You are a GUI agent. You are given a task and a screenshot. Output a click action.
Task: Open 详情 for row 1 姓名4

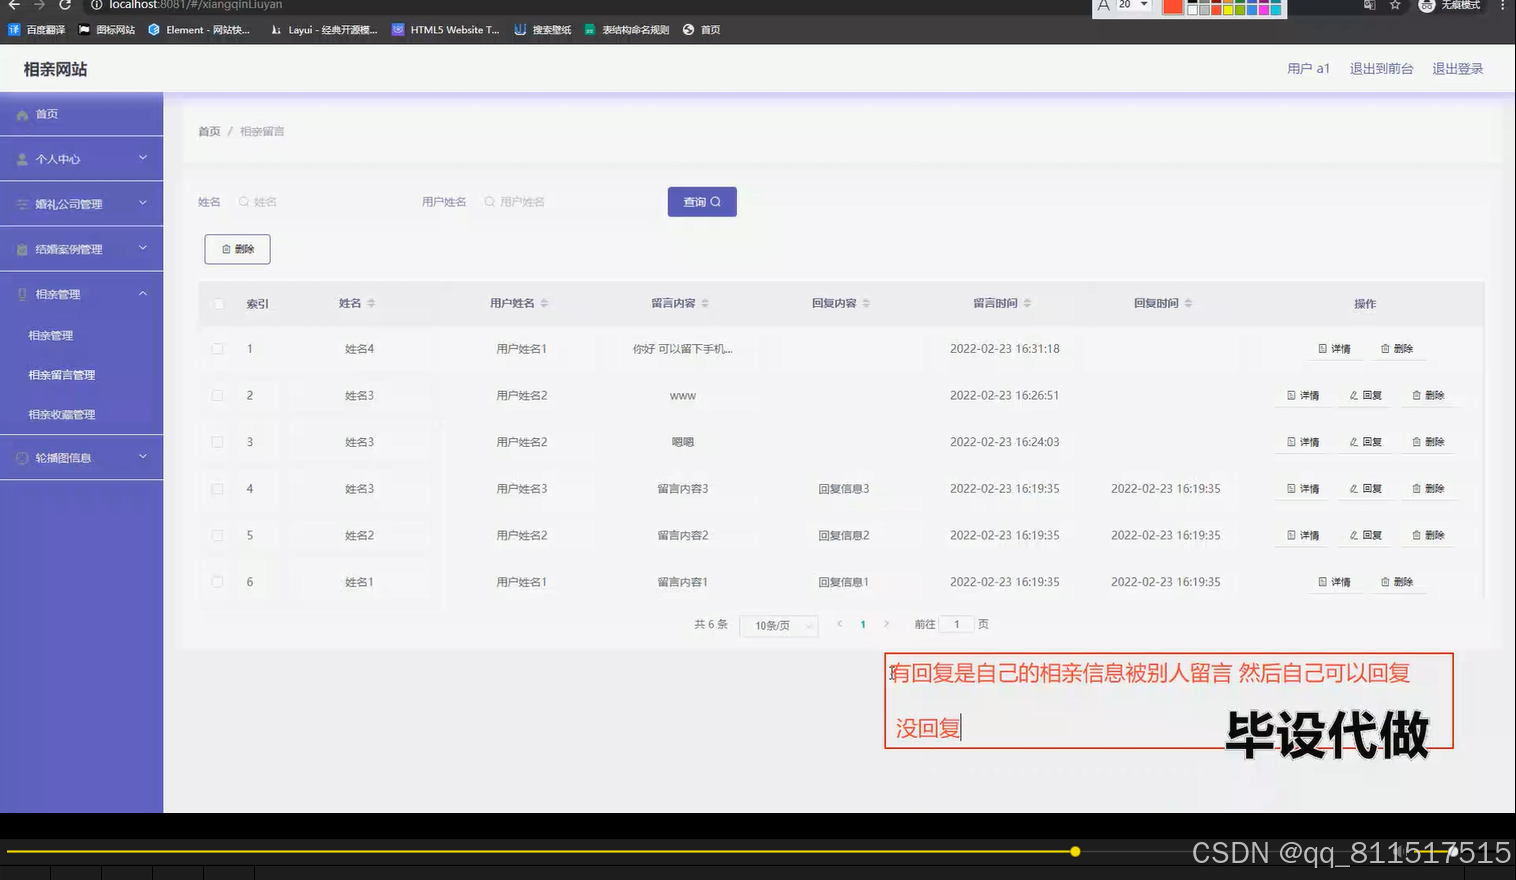click(1334, 349)
